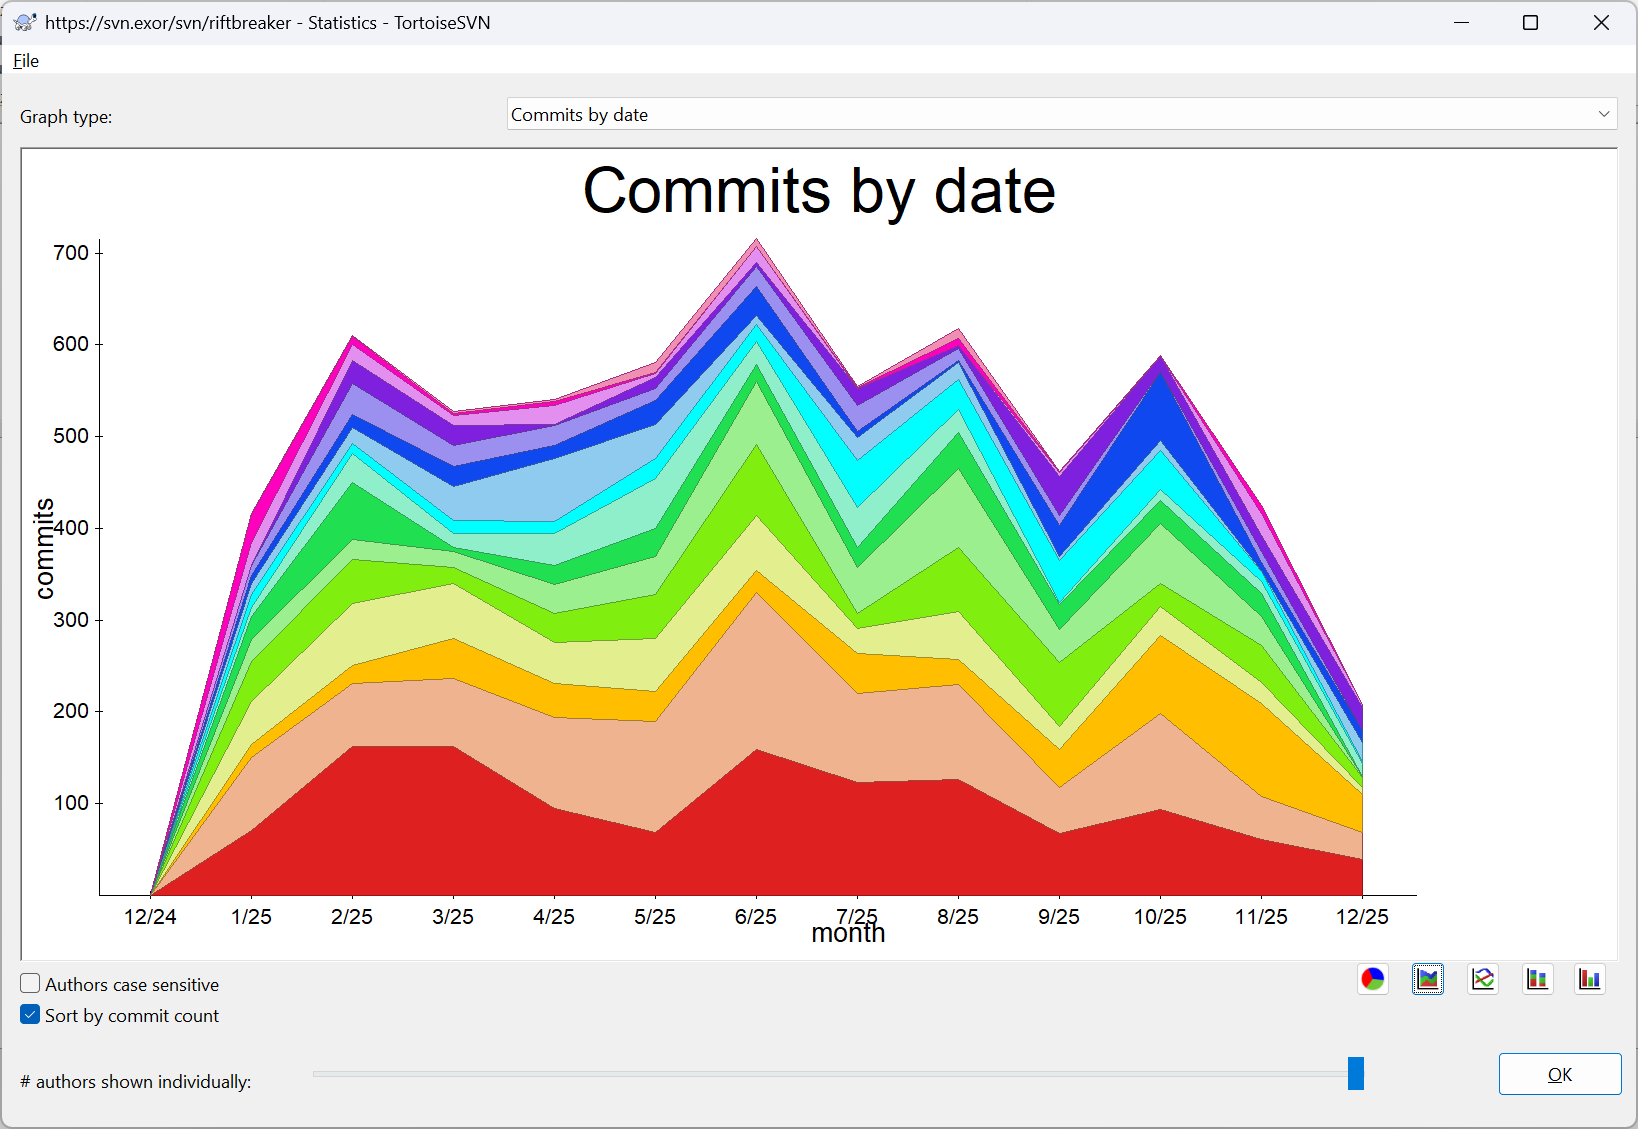Switch to the line graph view
Viewport: 1638px width, 1129px height.
click(1483, 979)
